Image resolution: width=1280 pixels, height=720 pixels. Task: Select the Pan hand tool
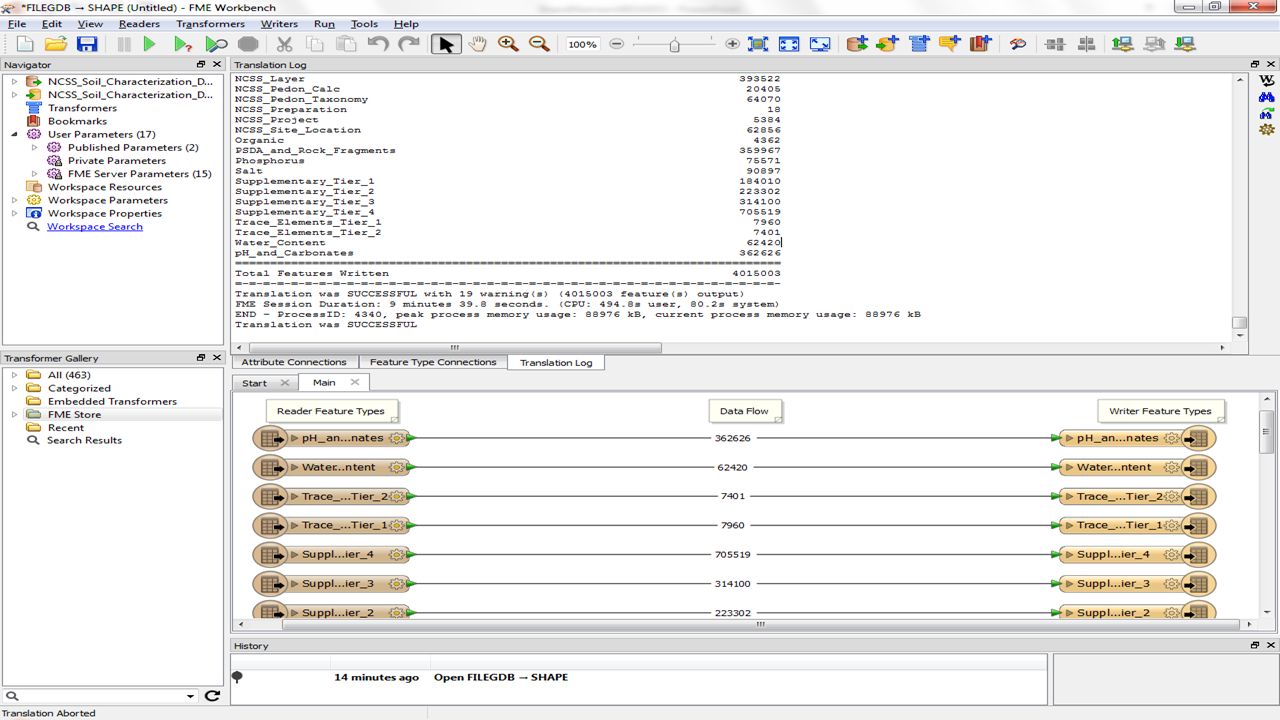click(477, 44)
